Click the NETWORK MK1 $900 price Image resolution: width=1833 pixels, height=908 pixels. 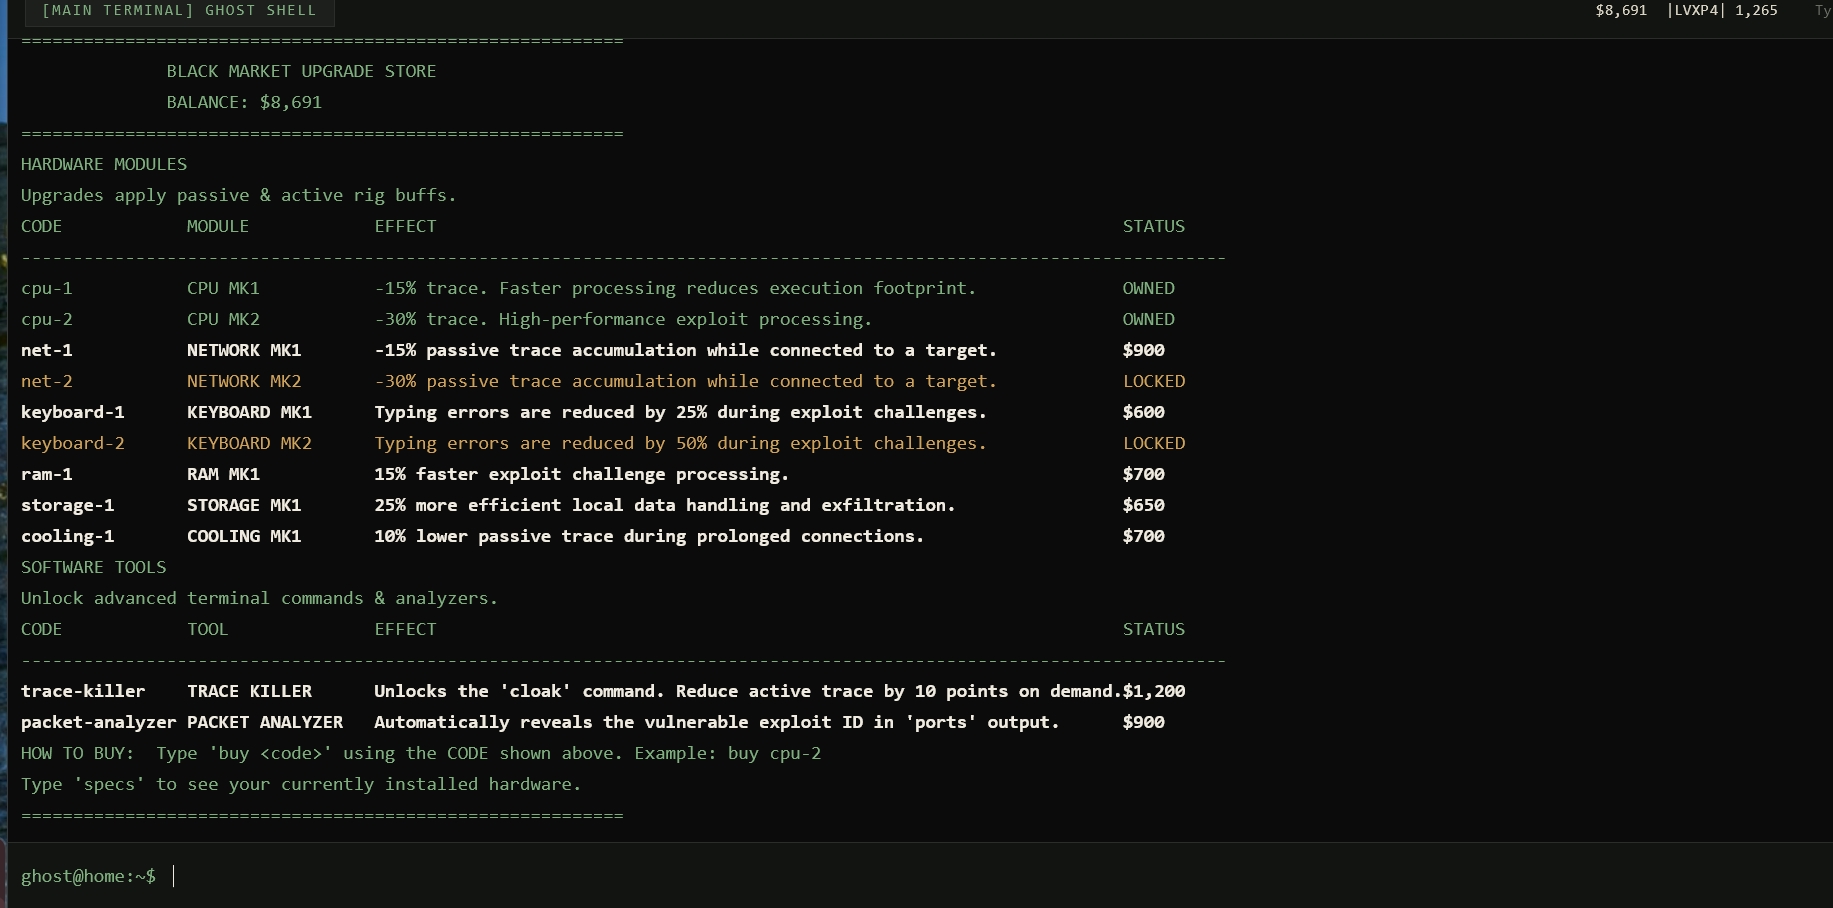(x=1144, y=350)
